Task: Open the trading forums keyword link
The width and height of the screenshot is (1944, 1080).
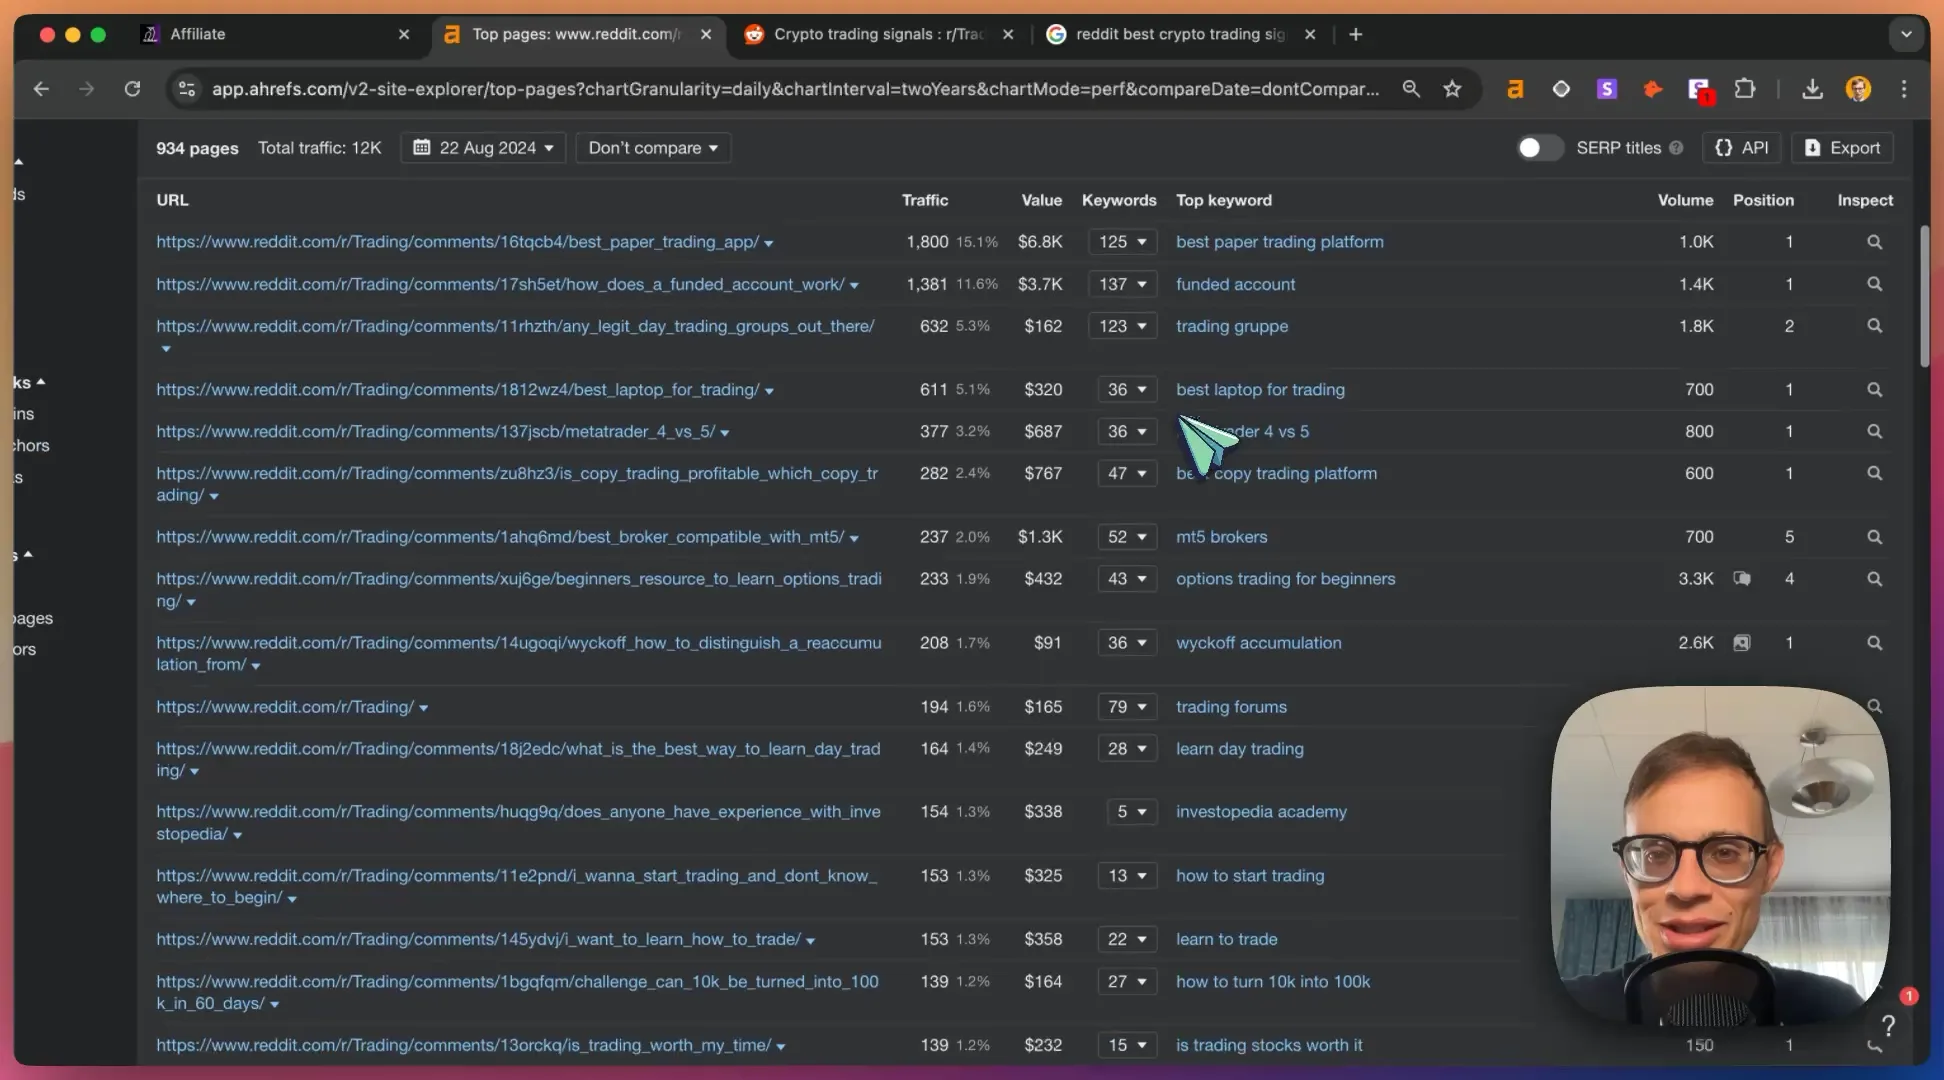Action: pyautogui.click(x=1231, y=707)
